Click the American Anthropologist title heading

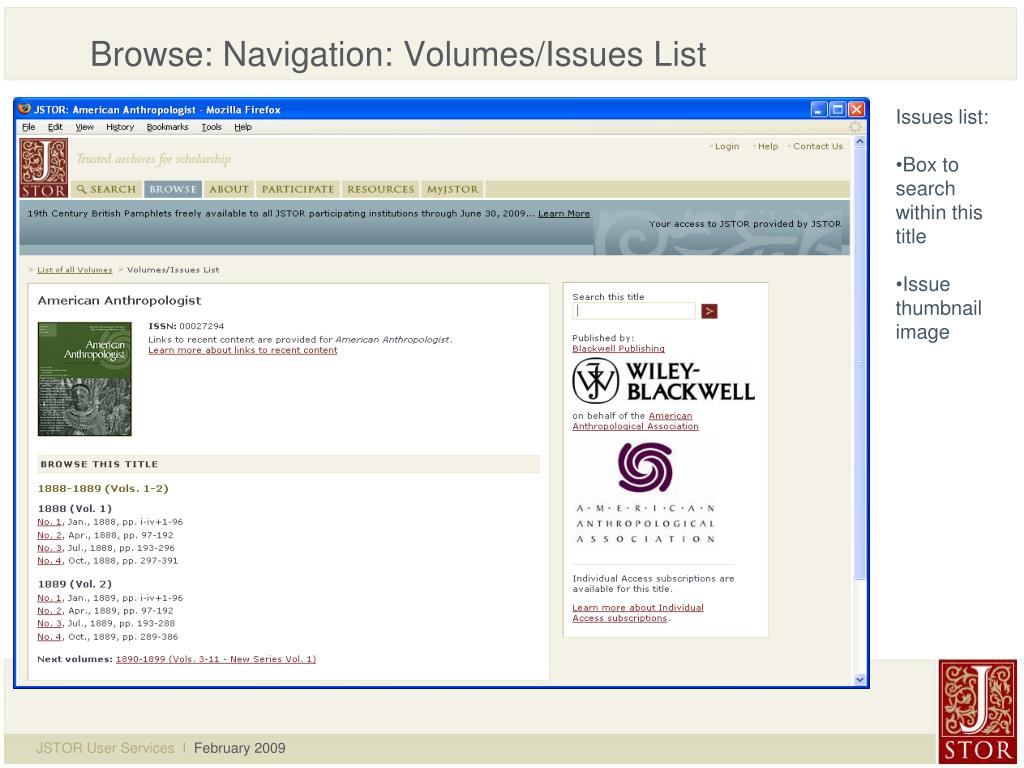120,300
